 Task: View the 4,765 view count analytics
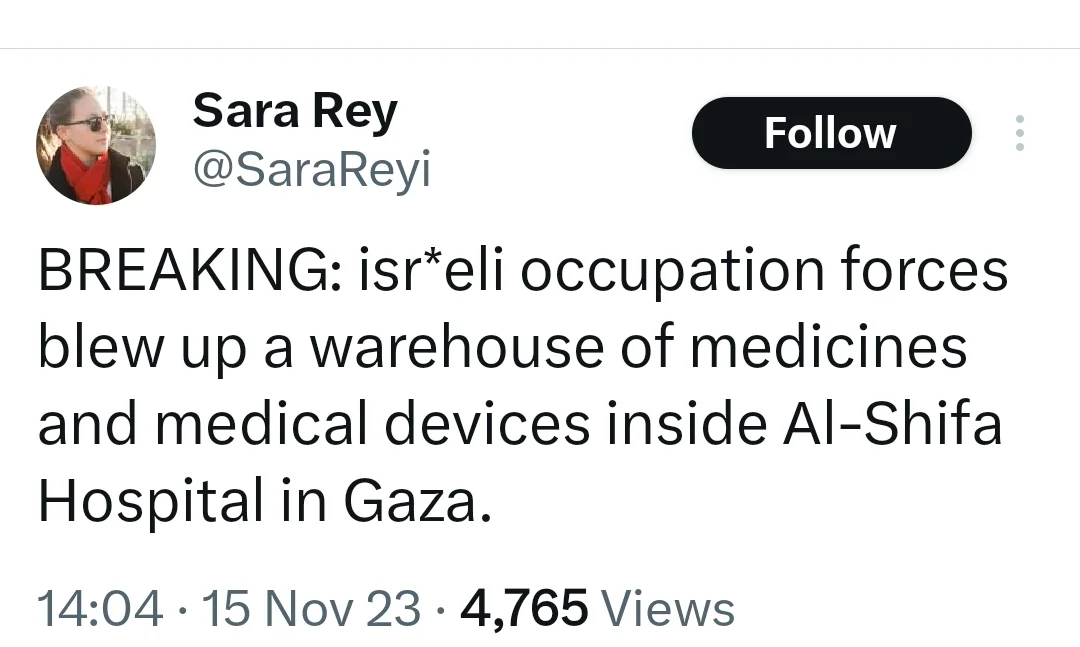(524, 609)
